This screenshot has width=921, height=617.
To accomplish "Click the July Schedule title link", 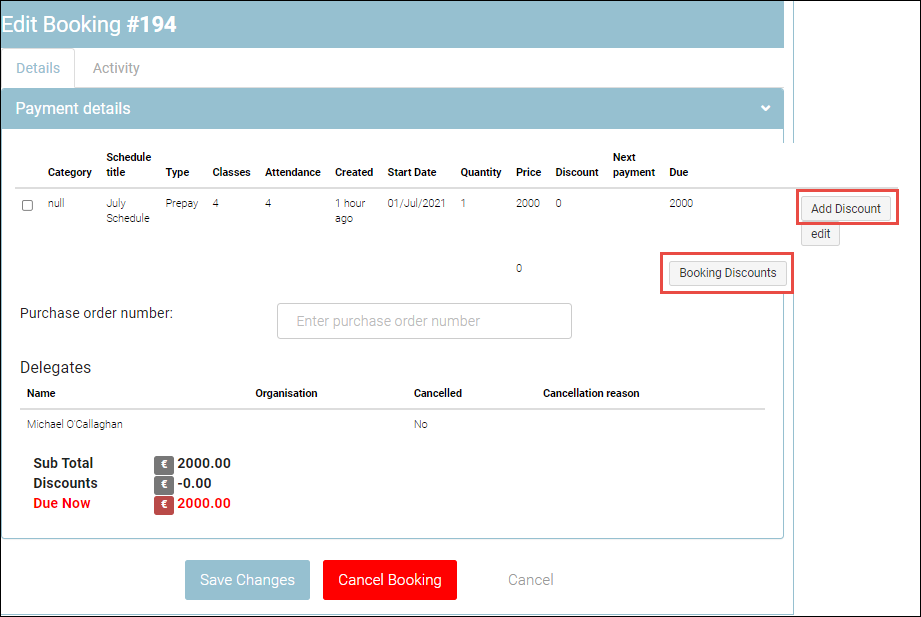I will 127,210.
